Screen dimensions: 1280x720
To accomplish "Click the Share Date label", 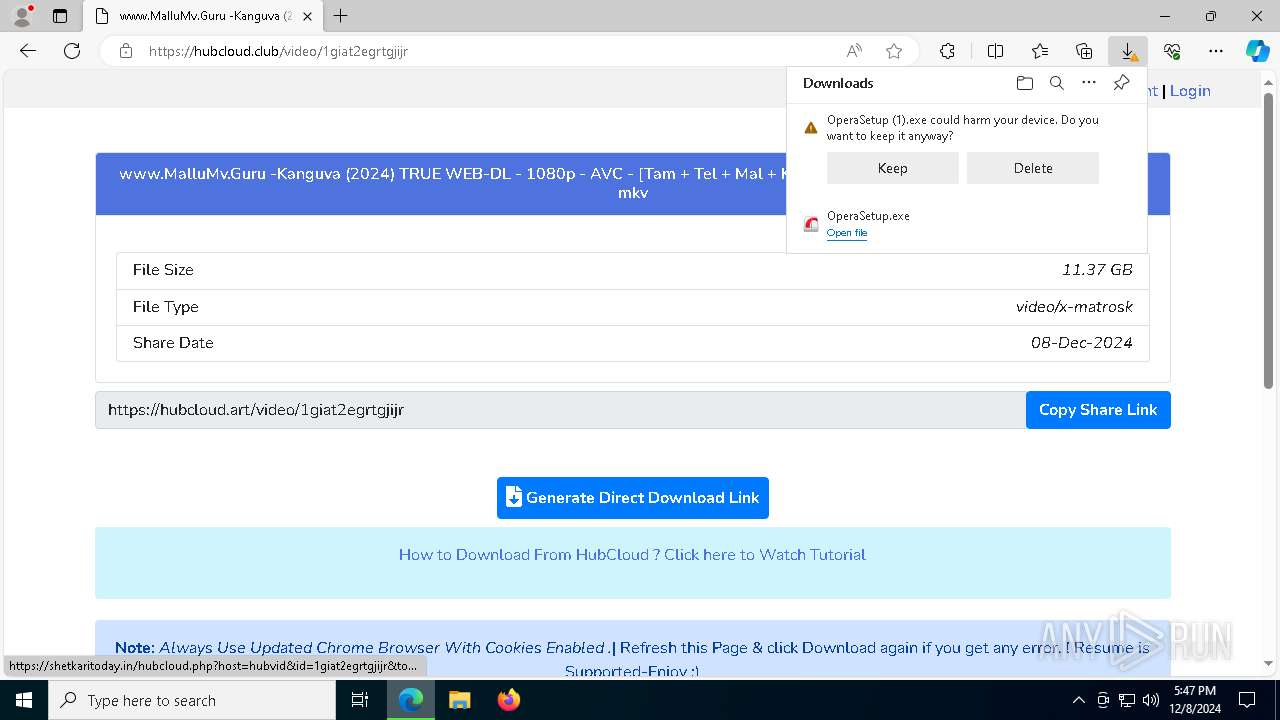I will coord(173,343).
